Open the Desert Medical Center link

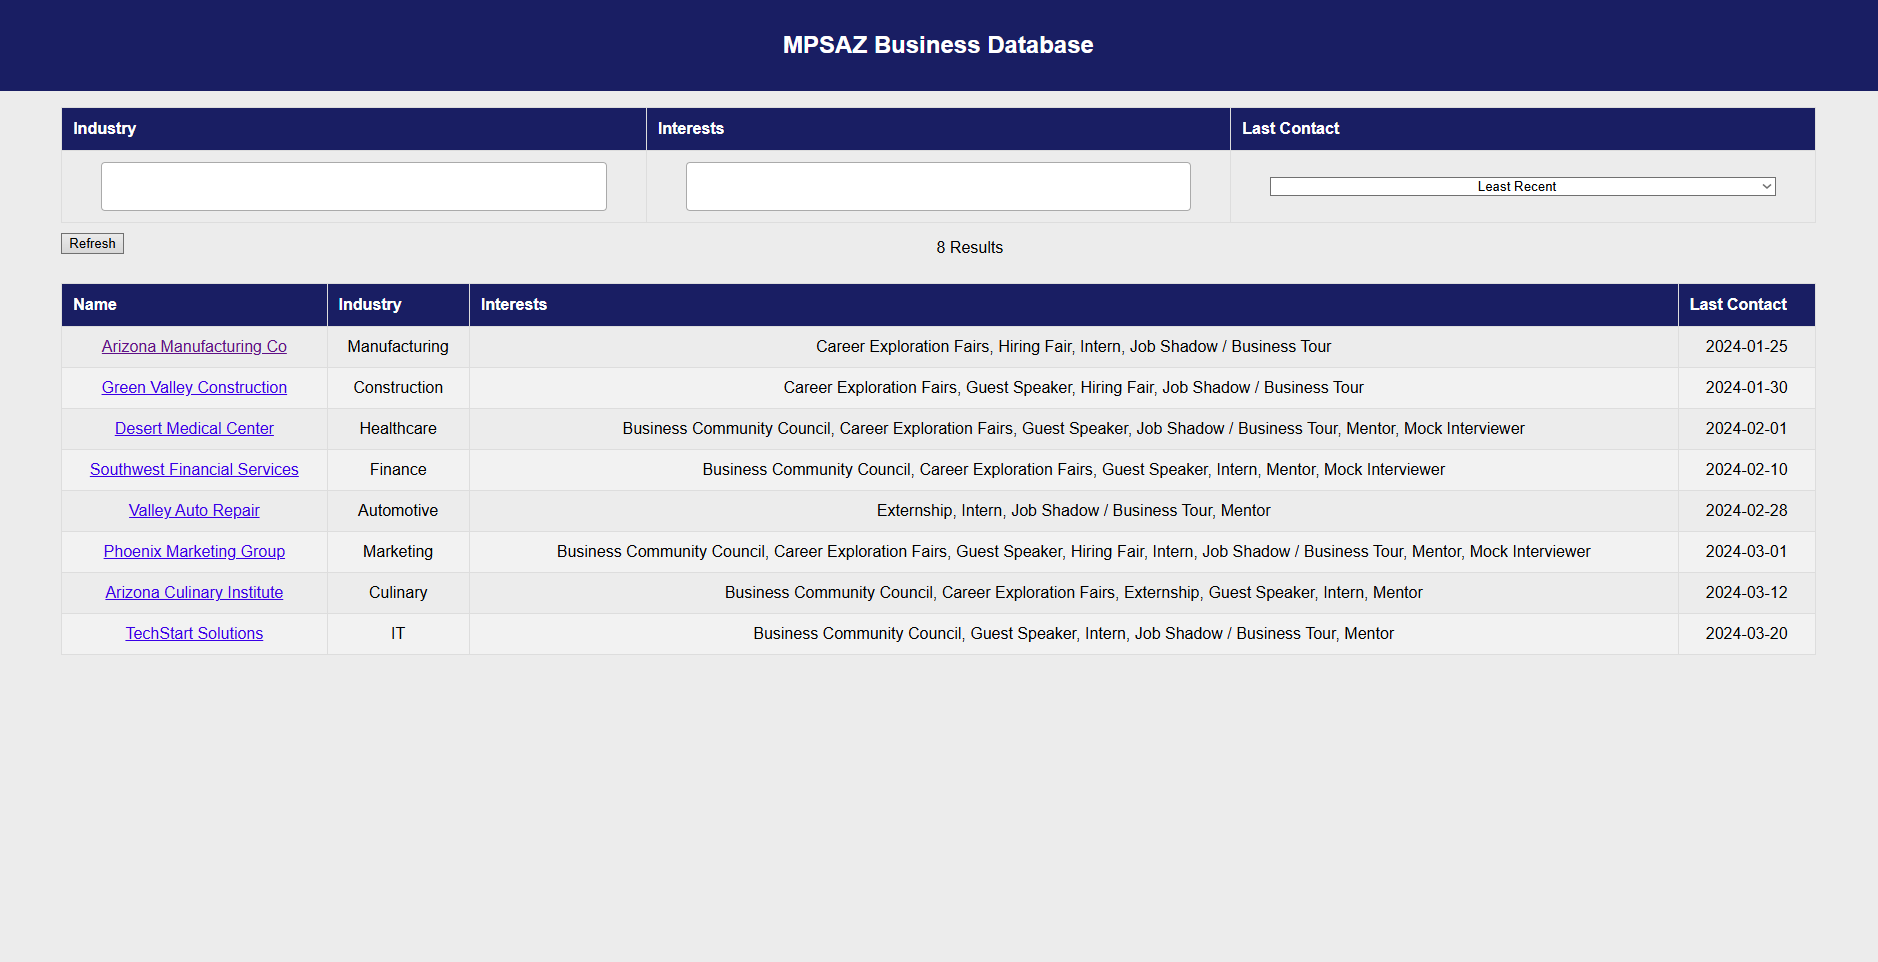click(194, 428)
